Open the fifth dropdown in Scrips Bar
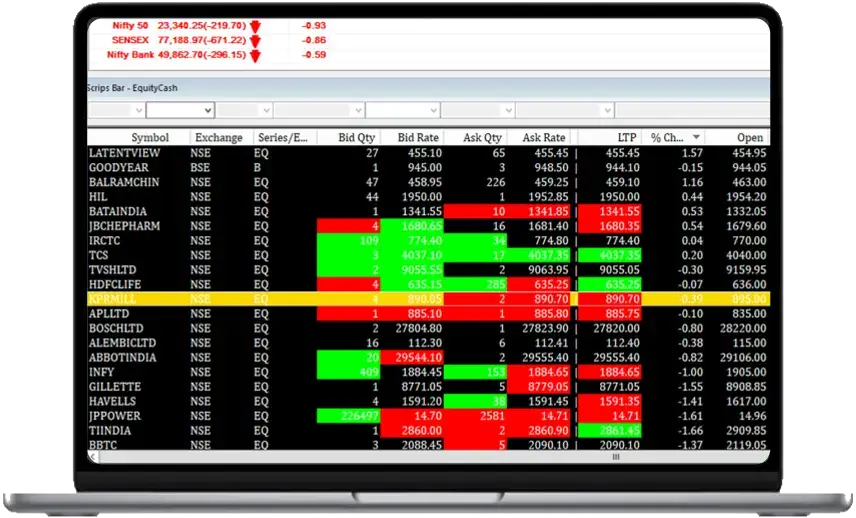Image resolution: width=856 pixels, height=518 pixels. (x=402, y=111)
